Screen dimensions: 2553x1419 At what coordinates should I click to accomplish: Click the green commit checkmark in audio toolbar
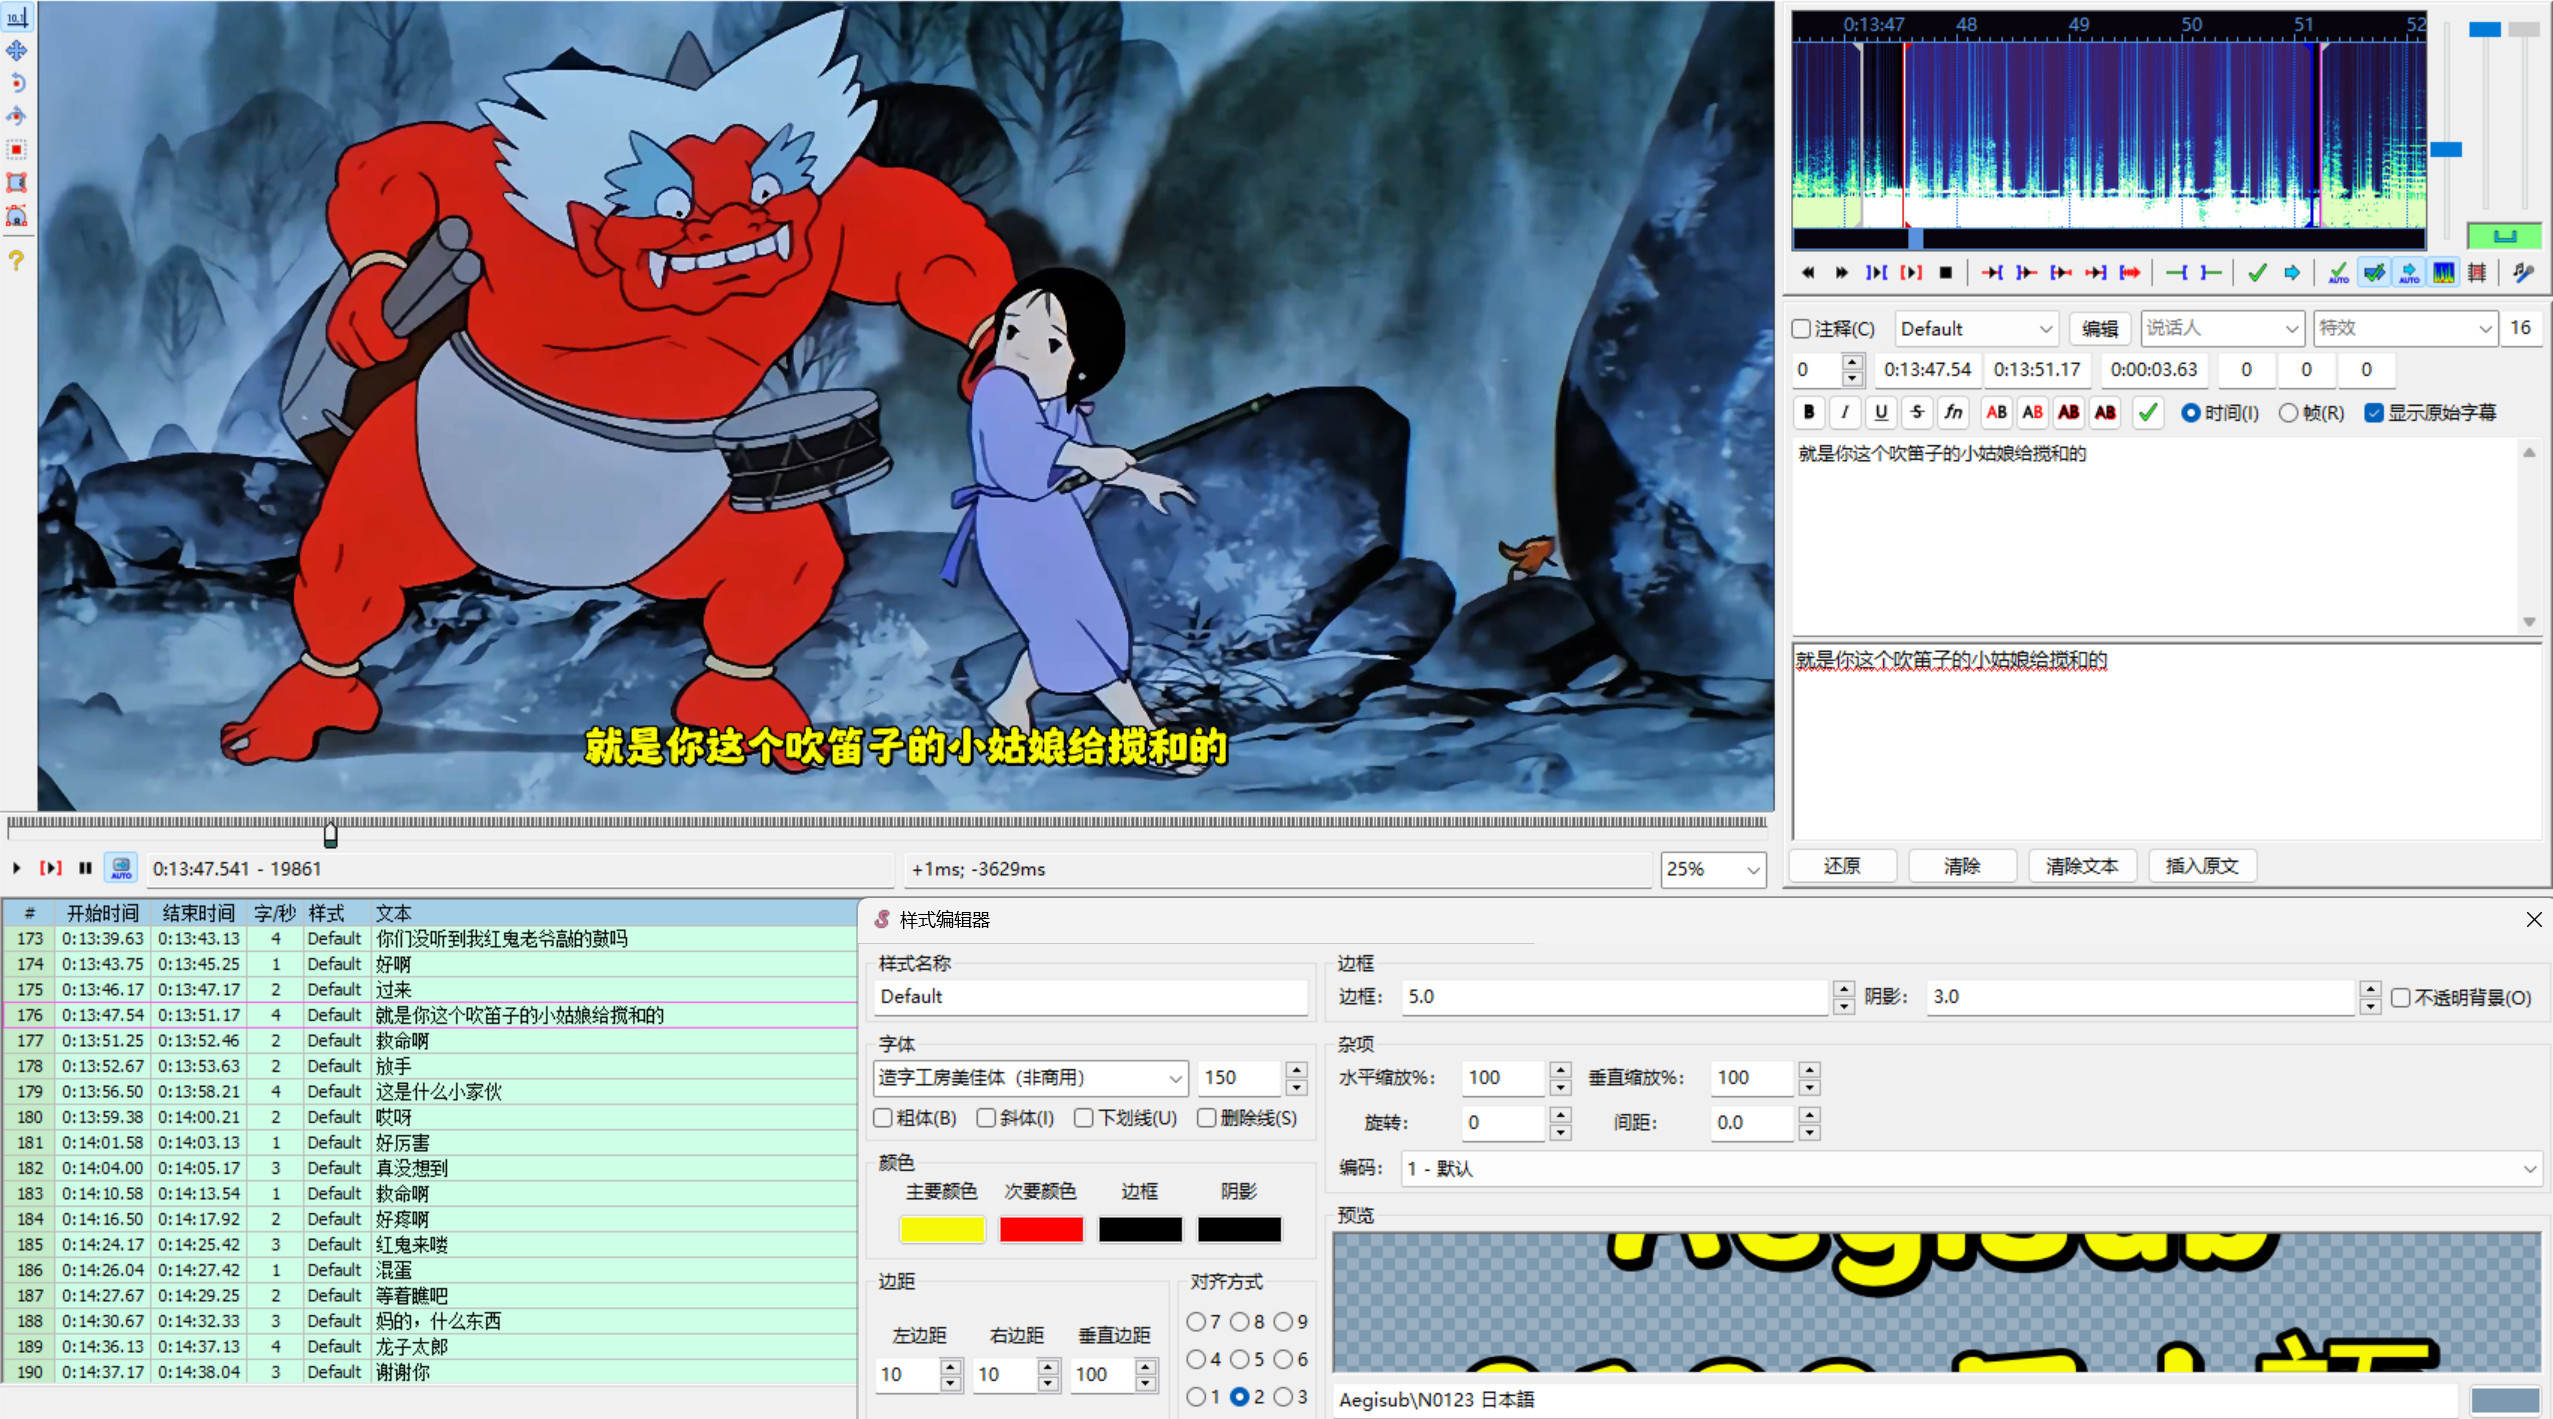tap(2256, 273)
